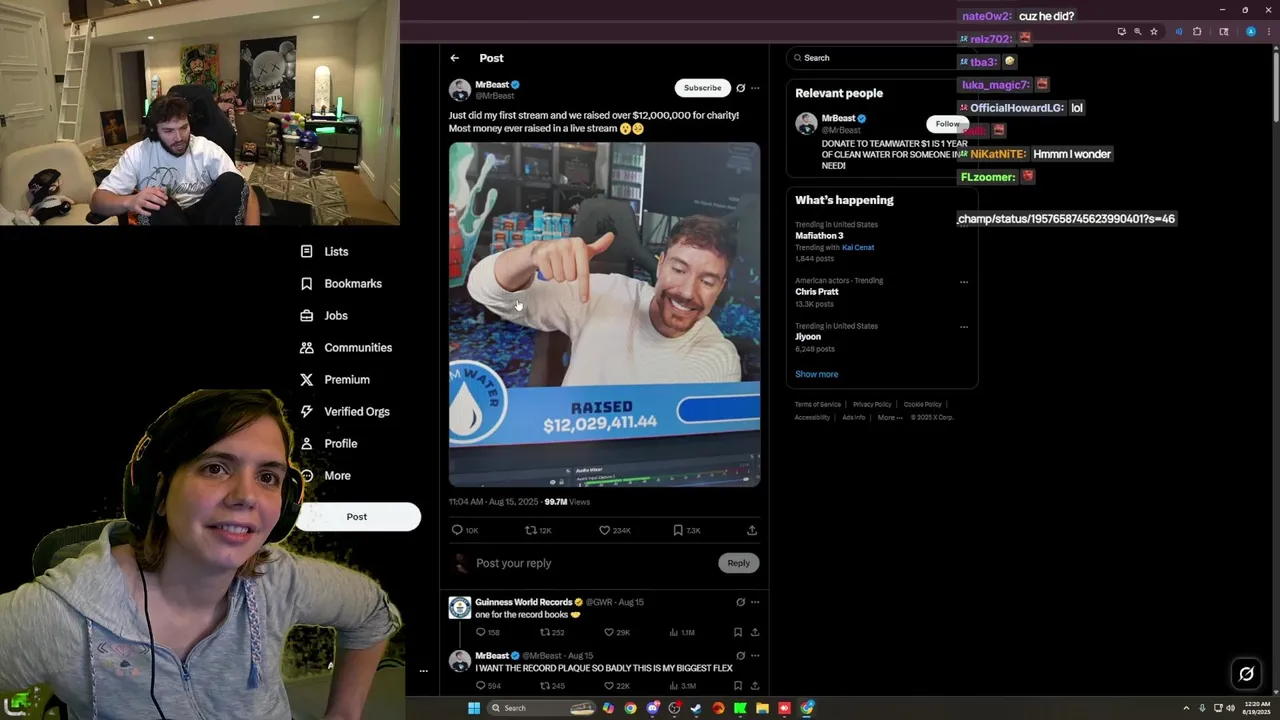Click the Grok floating button at bottom right
This screenshot has height=720, width=1280.
[1246, 674]
